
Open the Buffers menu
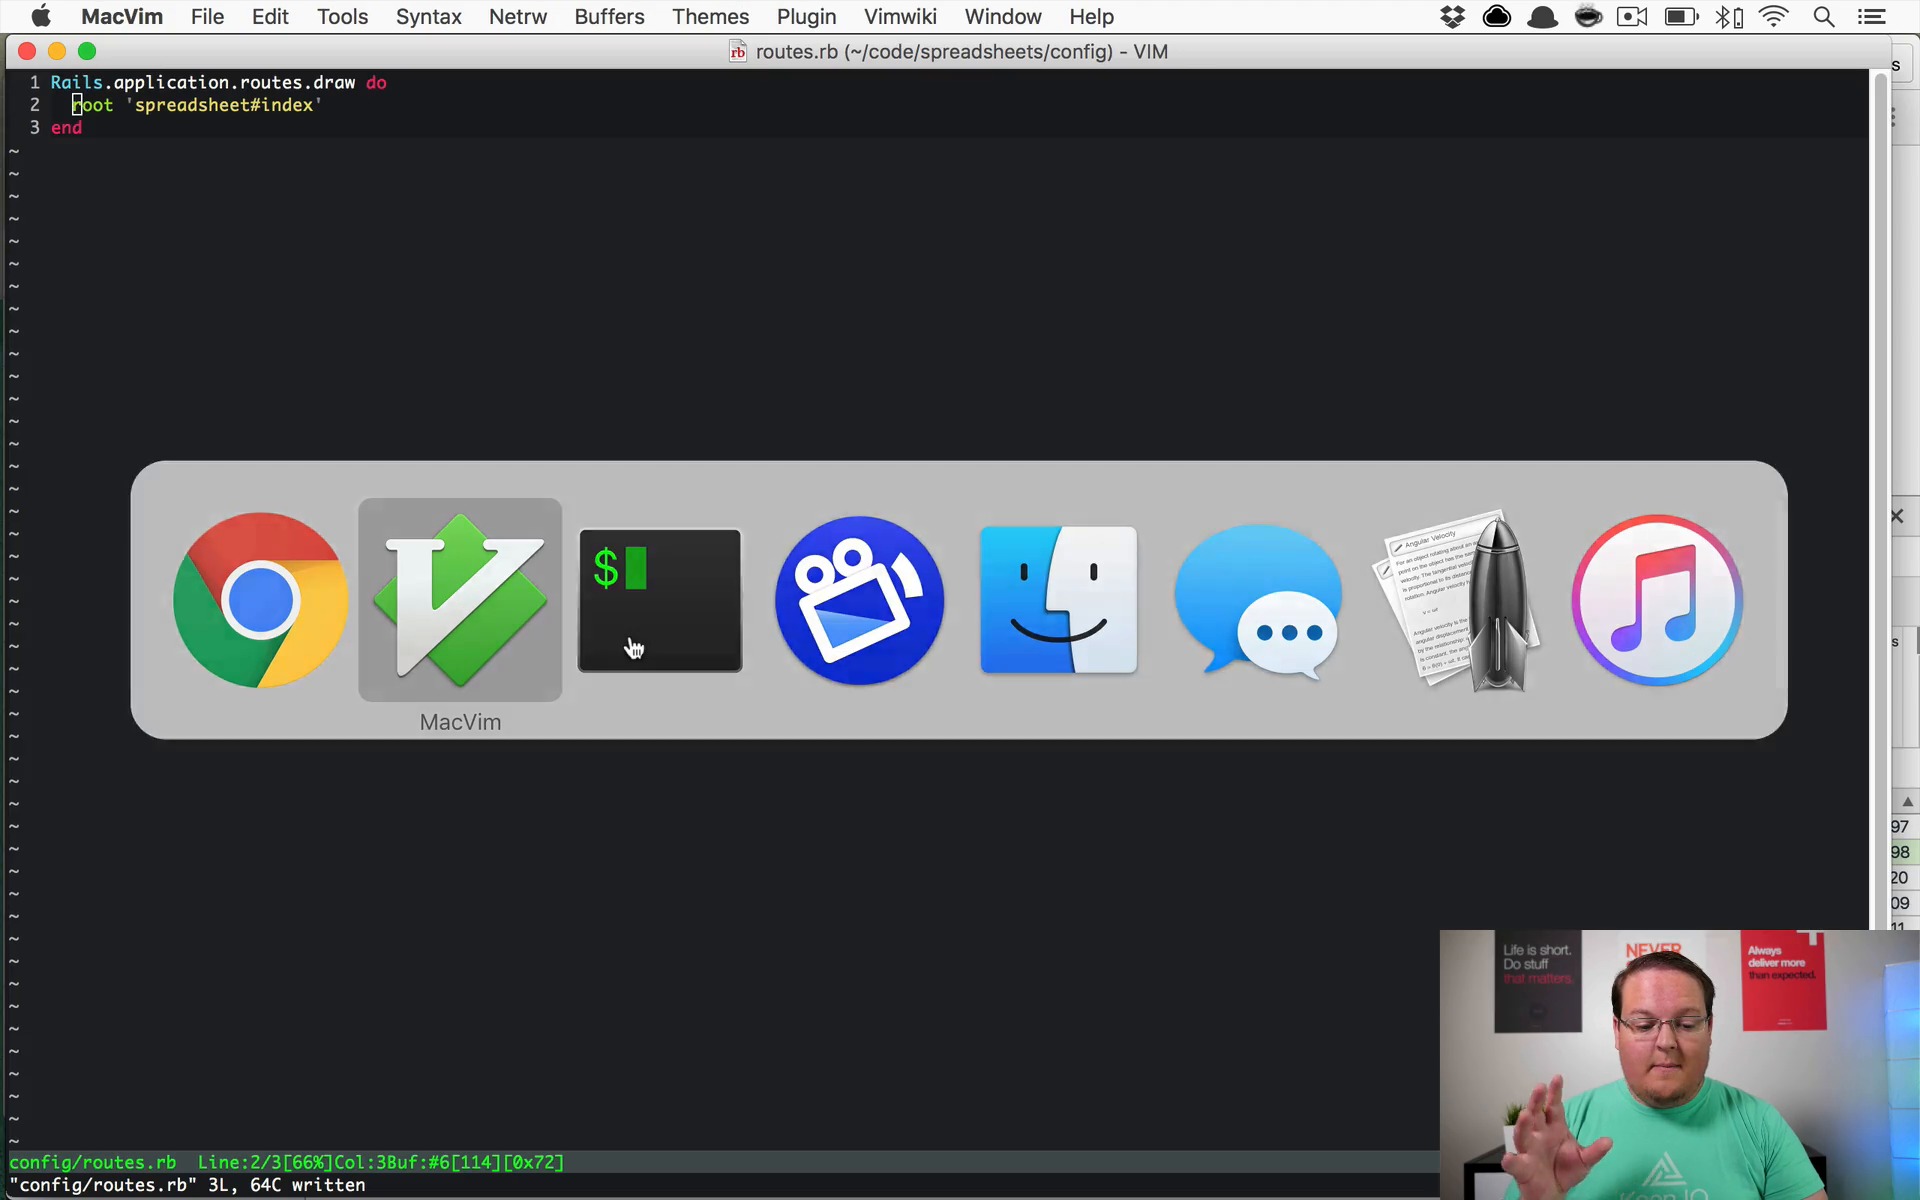pyautogui.click(x=609, y=16)
